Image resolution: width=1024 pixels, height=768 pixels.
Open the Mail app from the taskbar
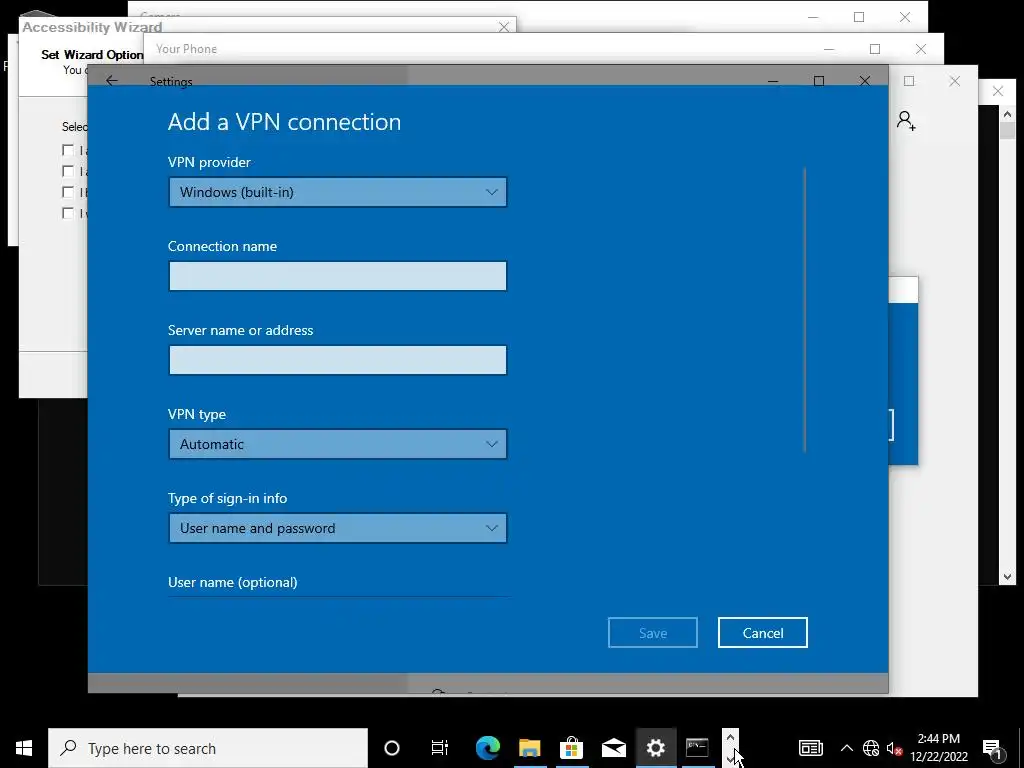[x=614, y=748]
